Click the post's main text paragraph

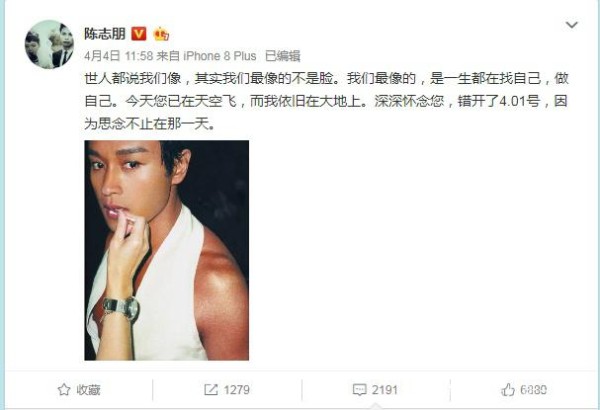[x=326, y=101]
